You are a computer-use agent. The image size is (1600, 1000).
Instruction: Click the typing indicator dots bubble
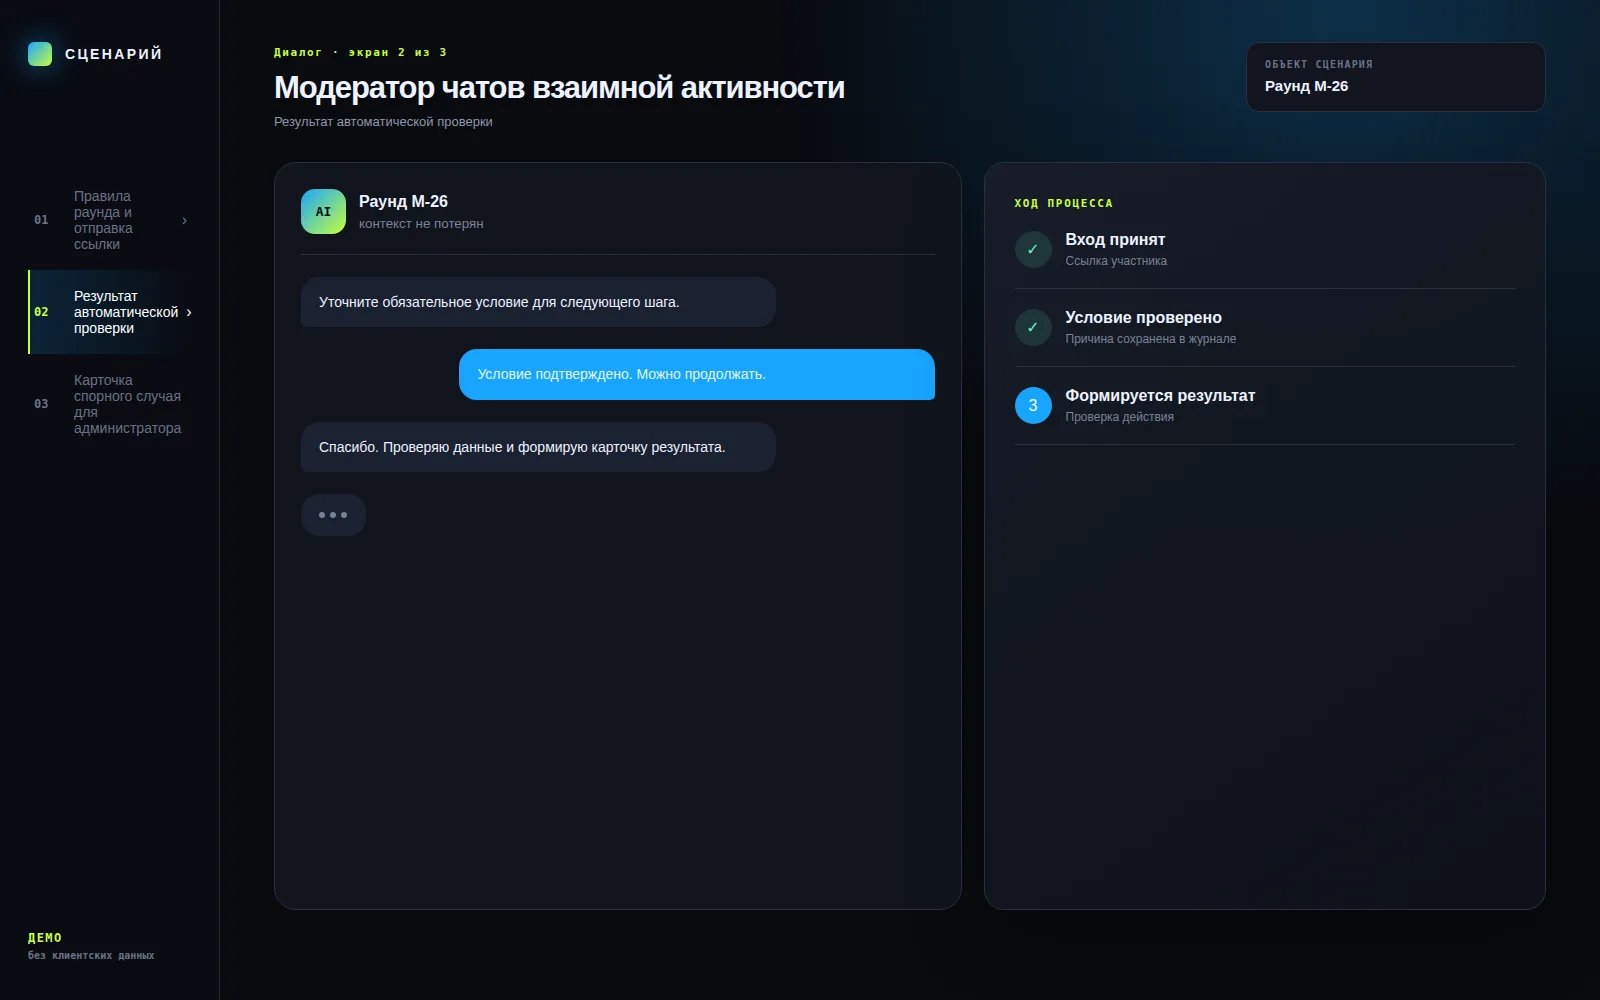[333, 515]
